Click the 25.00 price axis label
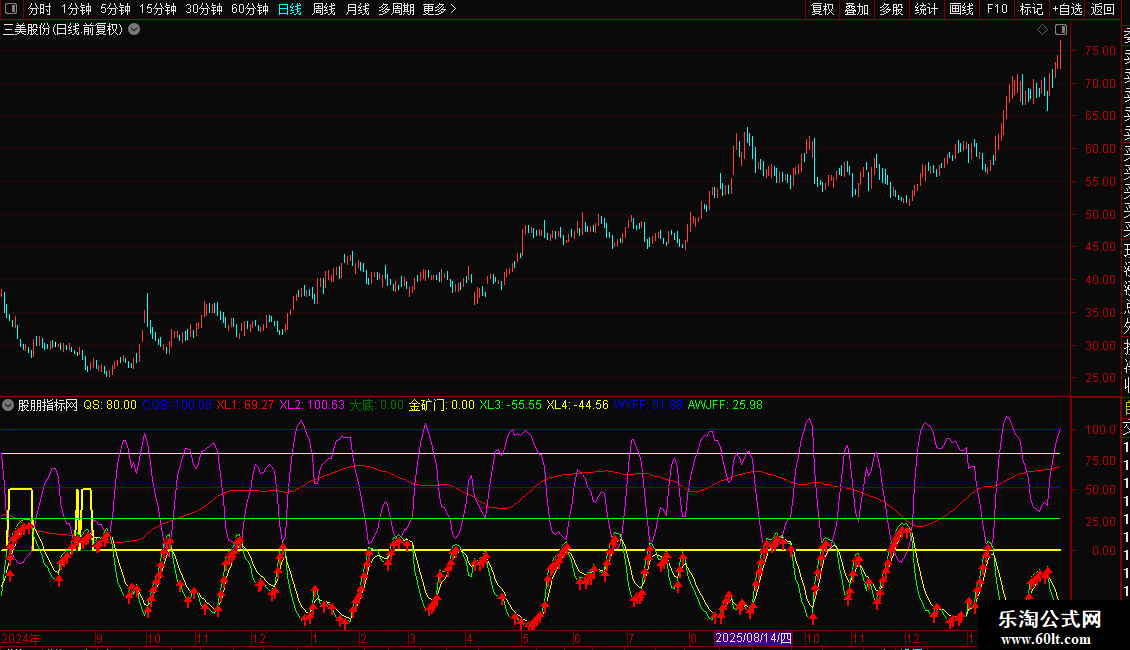Image resolution: width=1130 pixels, height=650 pixels. pos(1100,378)
